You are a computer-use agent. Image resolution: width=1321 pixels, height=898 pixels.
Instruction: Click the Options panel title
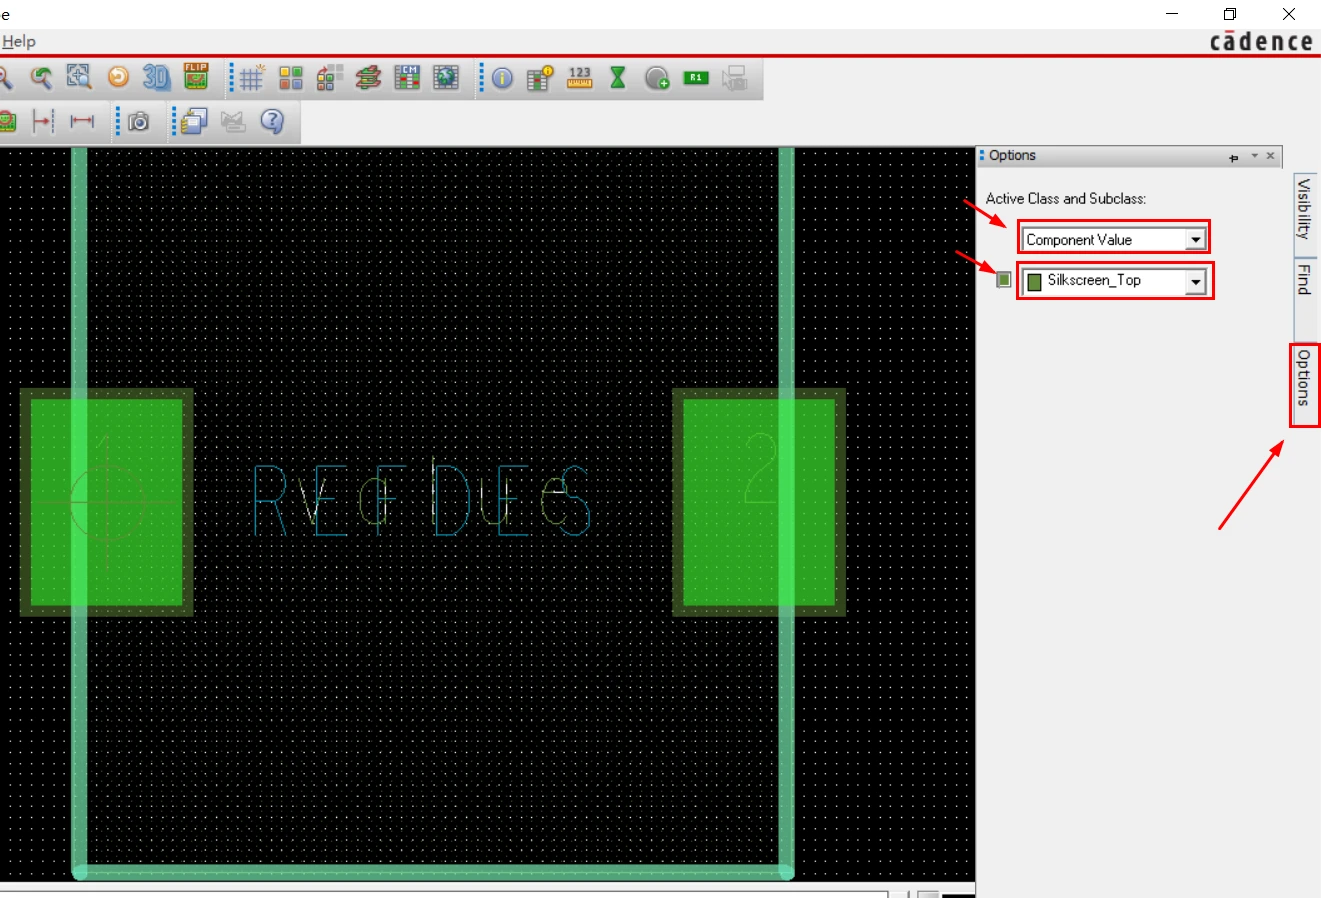point(1012,156)
